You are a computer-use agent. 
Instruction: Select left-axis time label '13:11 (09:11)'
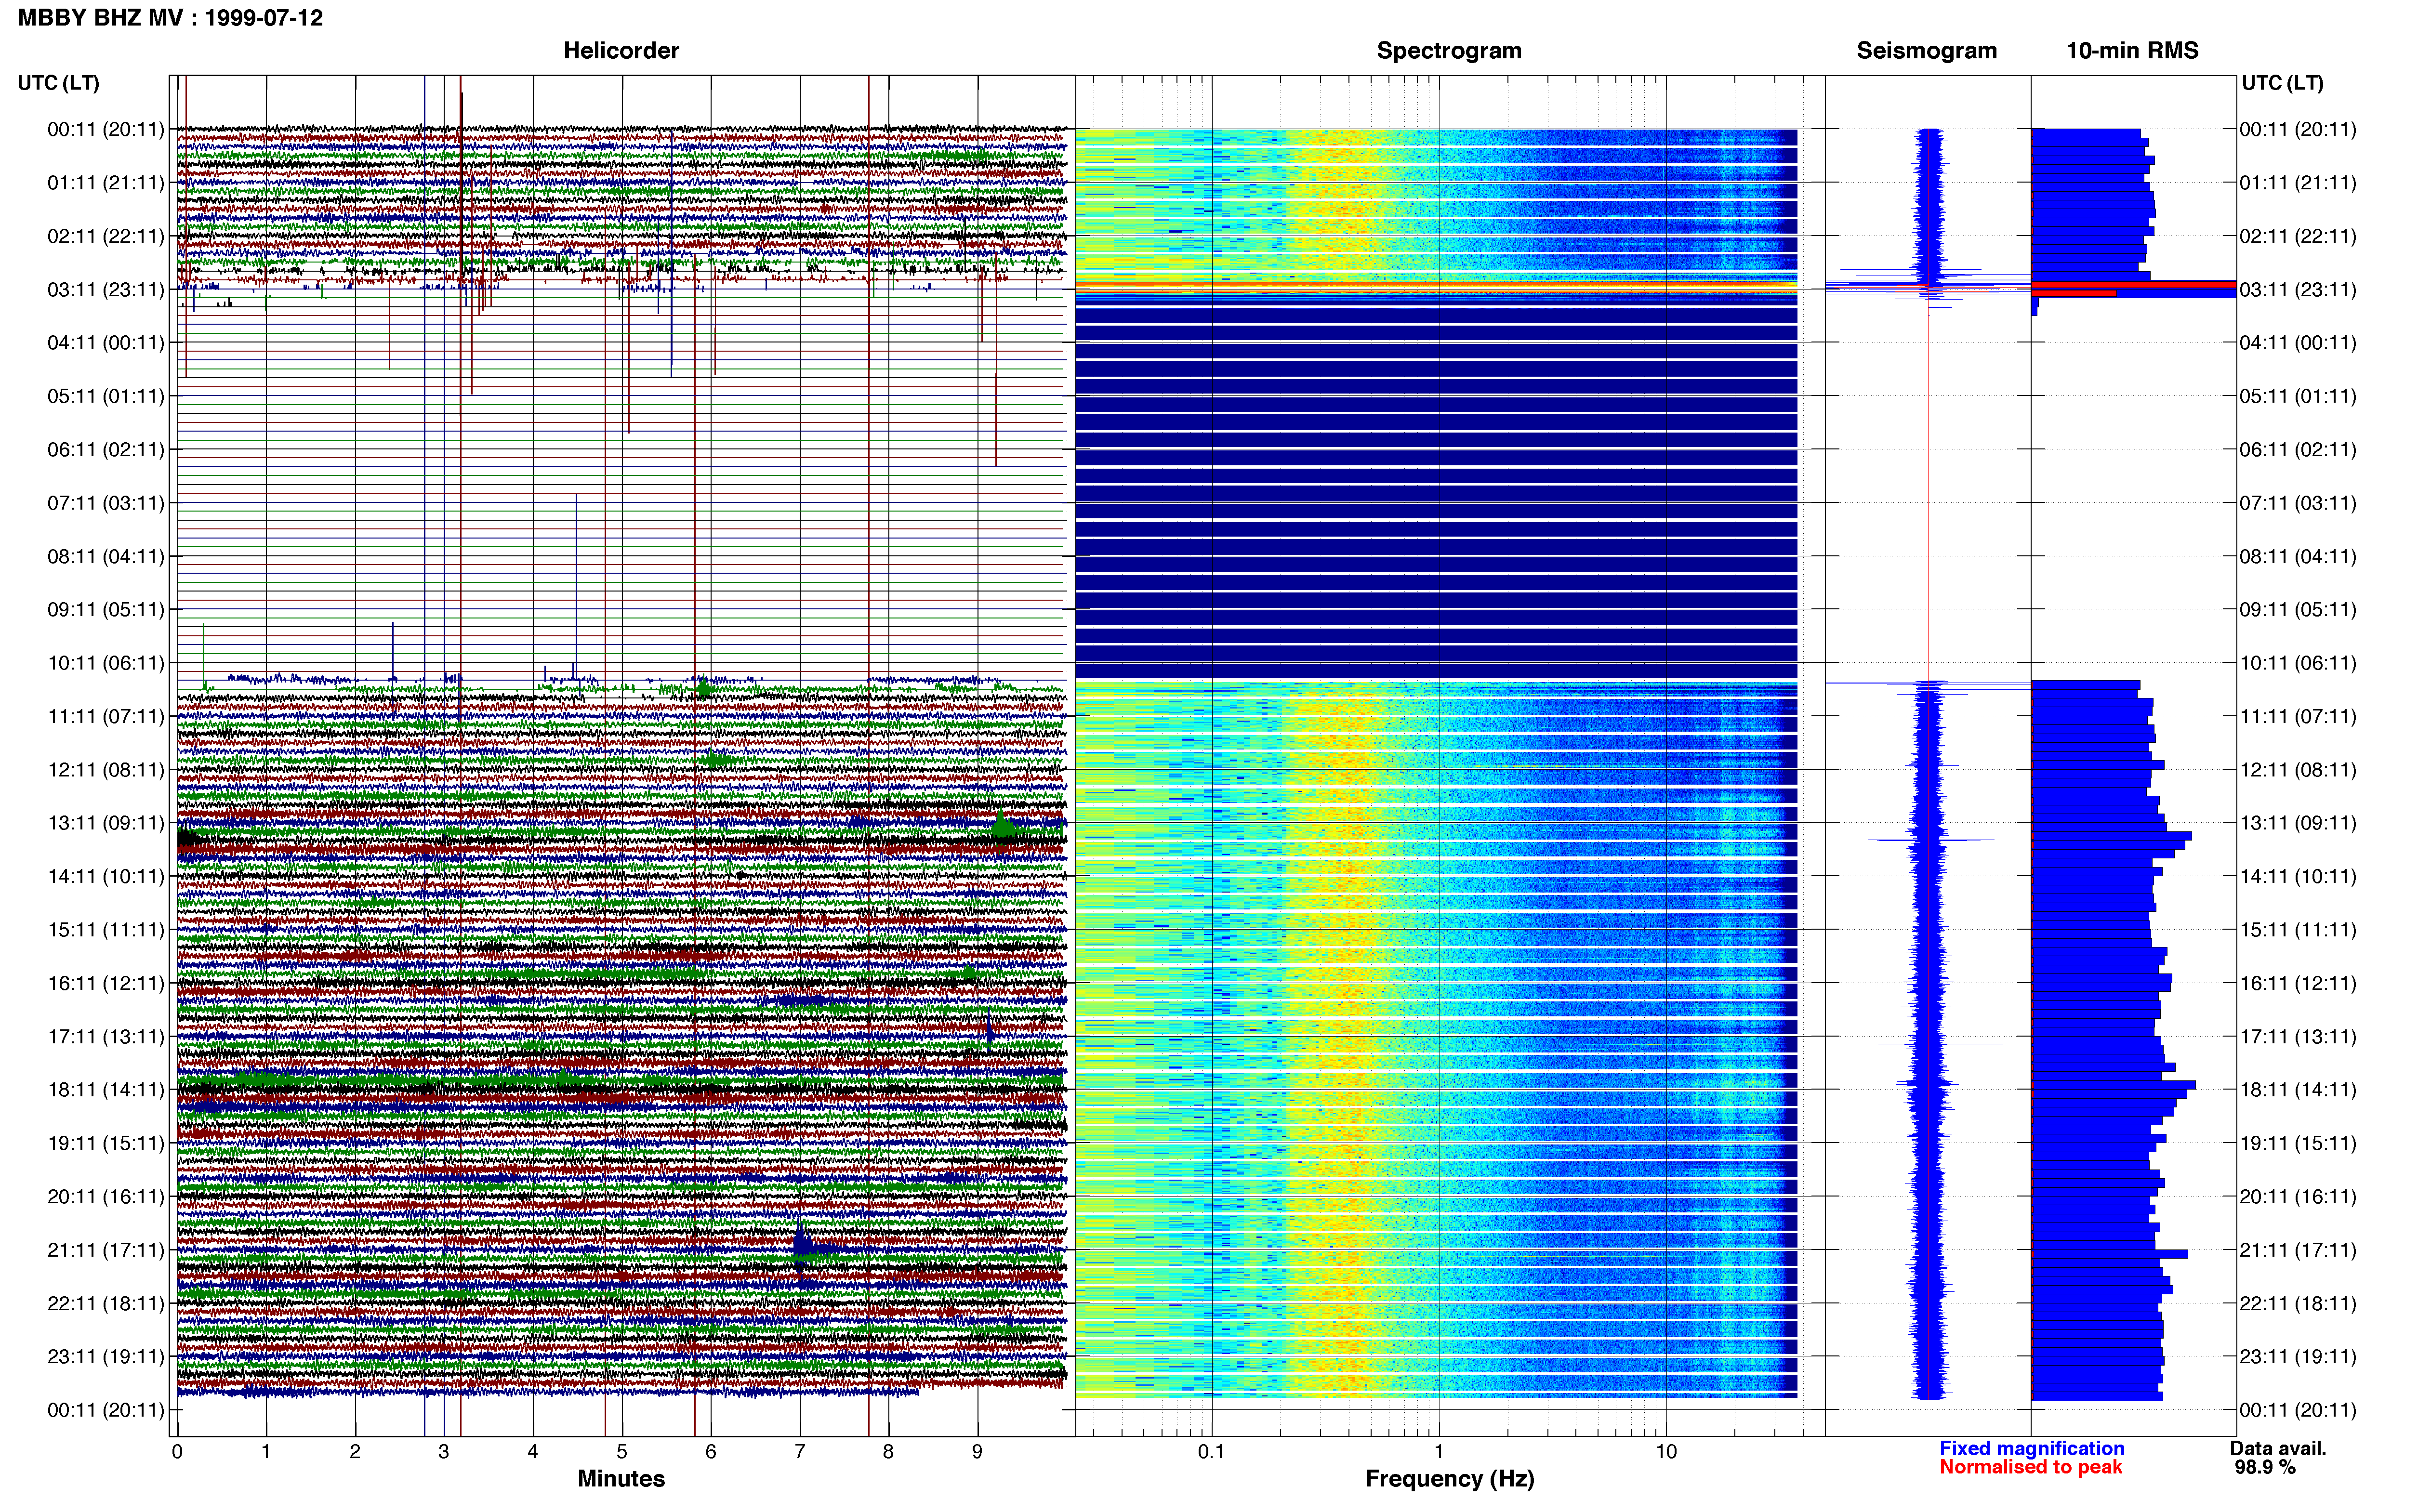click(106, 823)
